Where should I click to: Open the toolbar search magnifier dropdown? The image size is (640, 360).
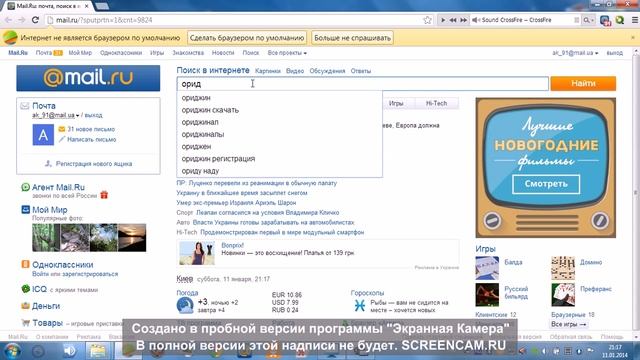click(588, 20)
